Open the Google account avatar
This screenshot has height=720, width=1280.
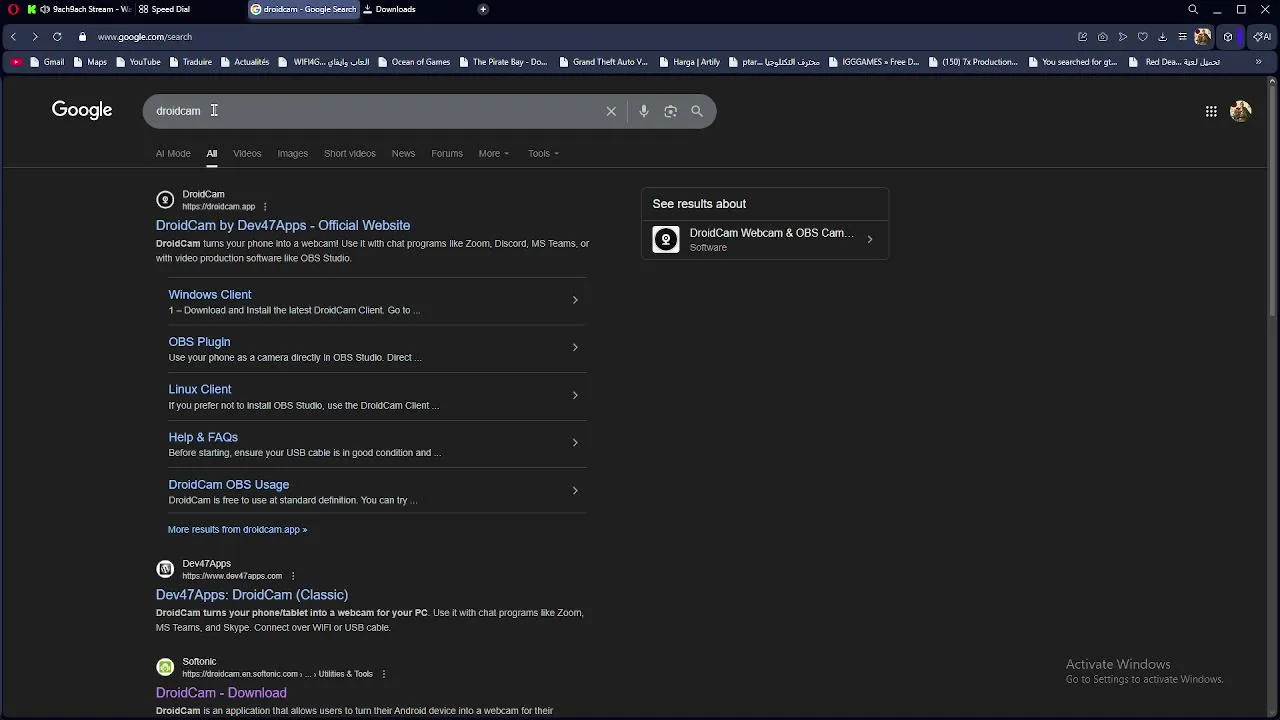[x=1241, y=111]
